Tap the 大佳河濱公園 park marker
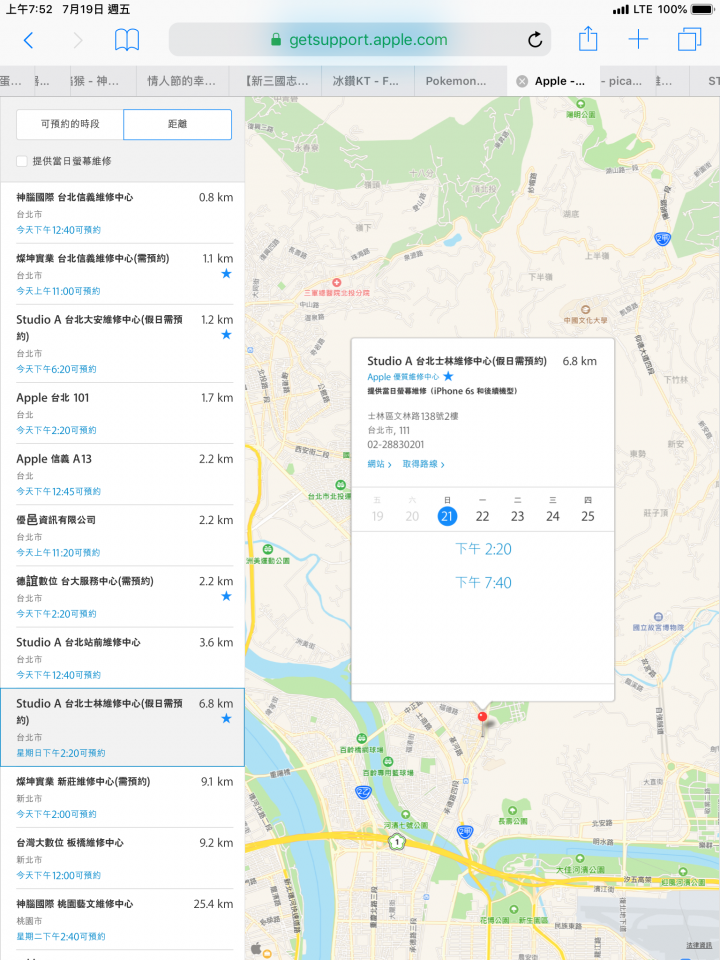 point(580,859)
